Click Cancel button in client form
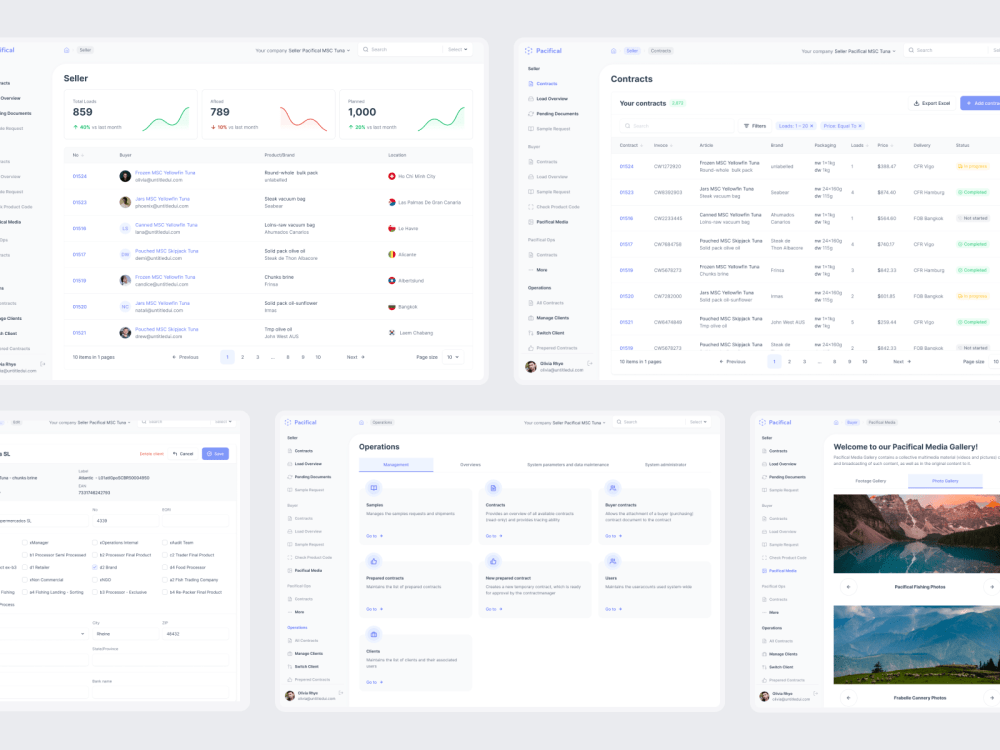Image resolution: width=1000 pixels, height=750 pixels. click(x=183, y=454)
